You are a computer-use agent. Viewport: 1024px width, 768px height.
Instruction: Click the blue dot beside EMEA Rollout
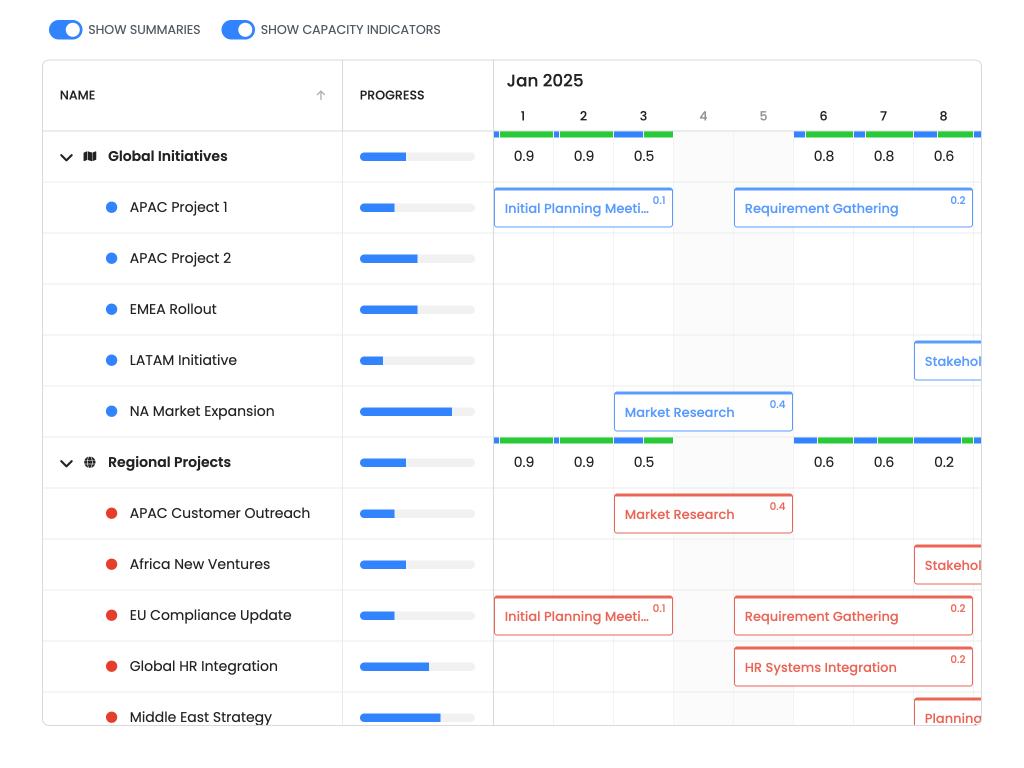coord(112,309)
